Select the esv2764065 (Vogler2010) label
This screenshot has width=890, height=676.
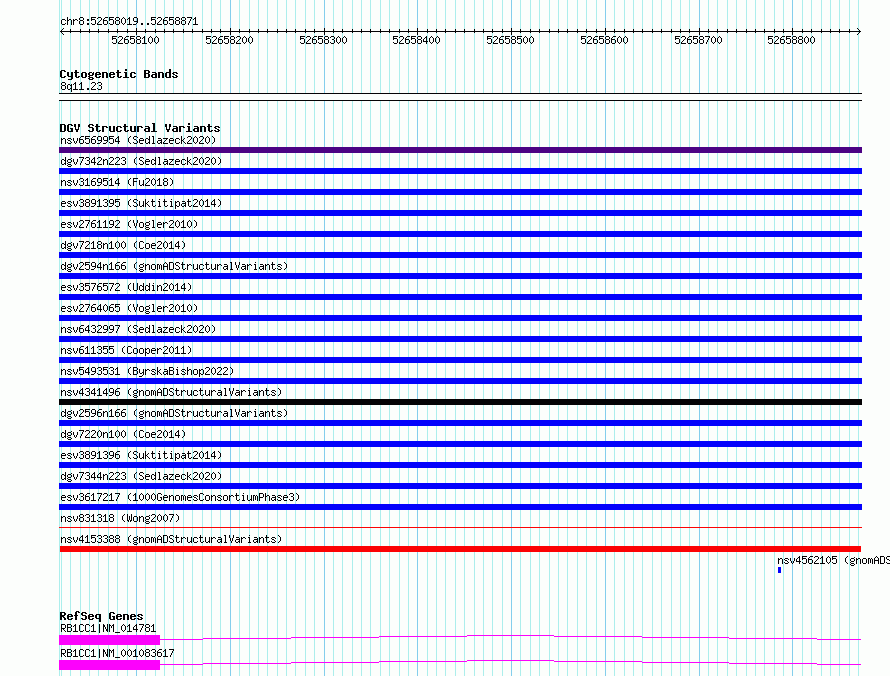click(129, 308)
